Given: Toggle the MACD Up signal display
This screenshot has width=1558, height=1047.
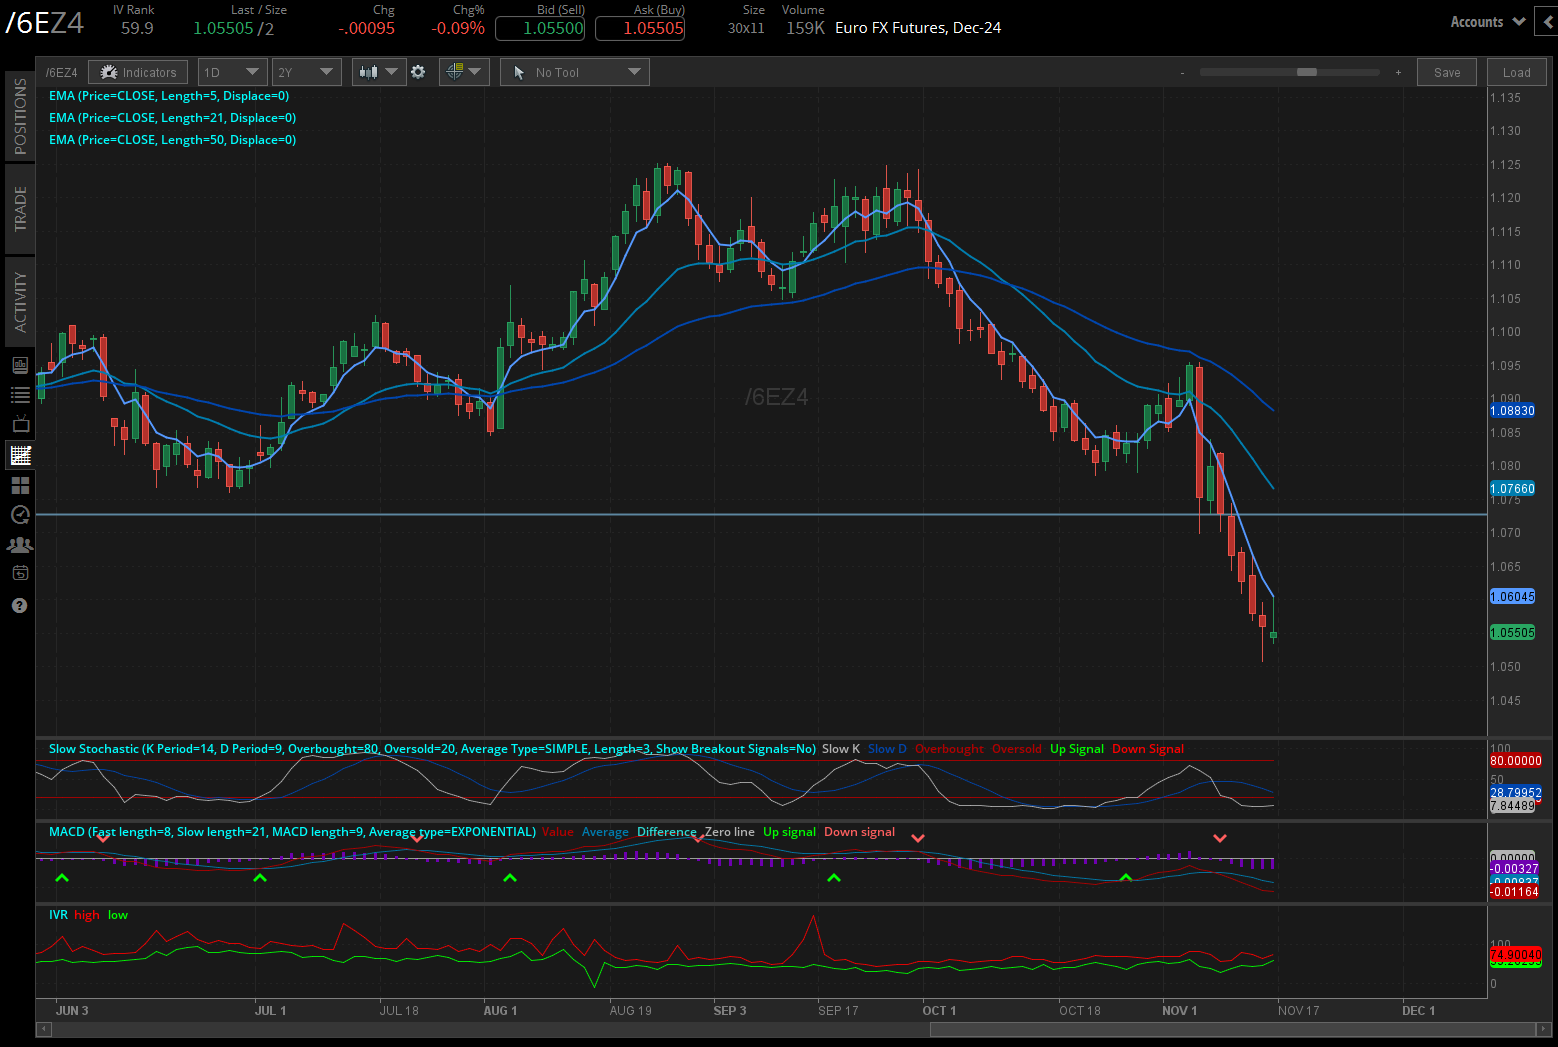Looking at the screenshot, I should point(789,831).
